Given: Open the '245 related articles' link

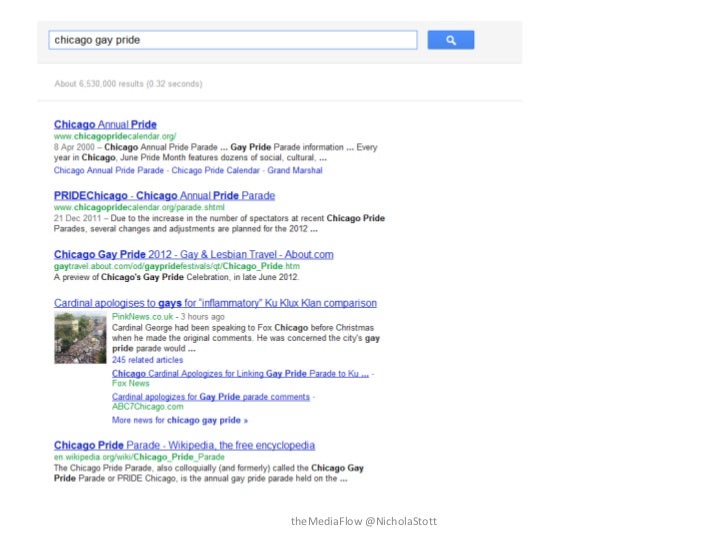Looking at the screenshot, I should (147, 360).
